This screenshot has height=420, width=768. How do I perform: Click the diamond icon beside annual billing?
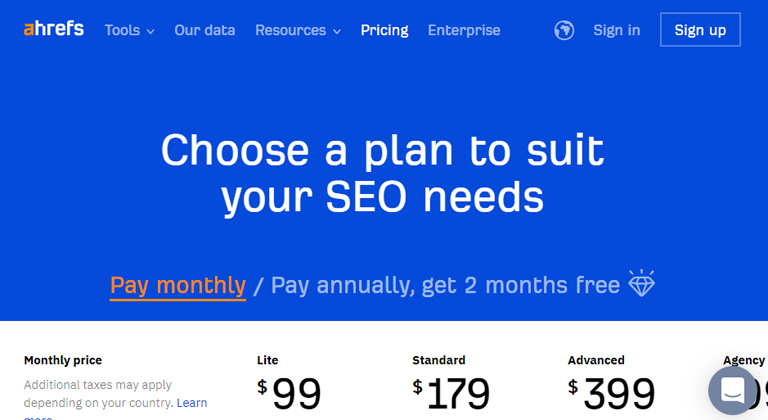(642, 283)
